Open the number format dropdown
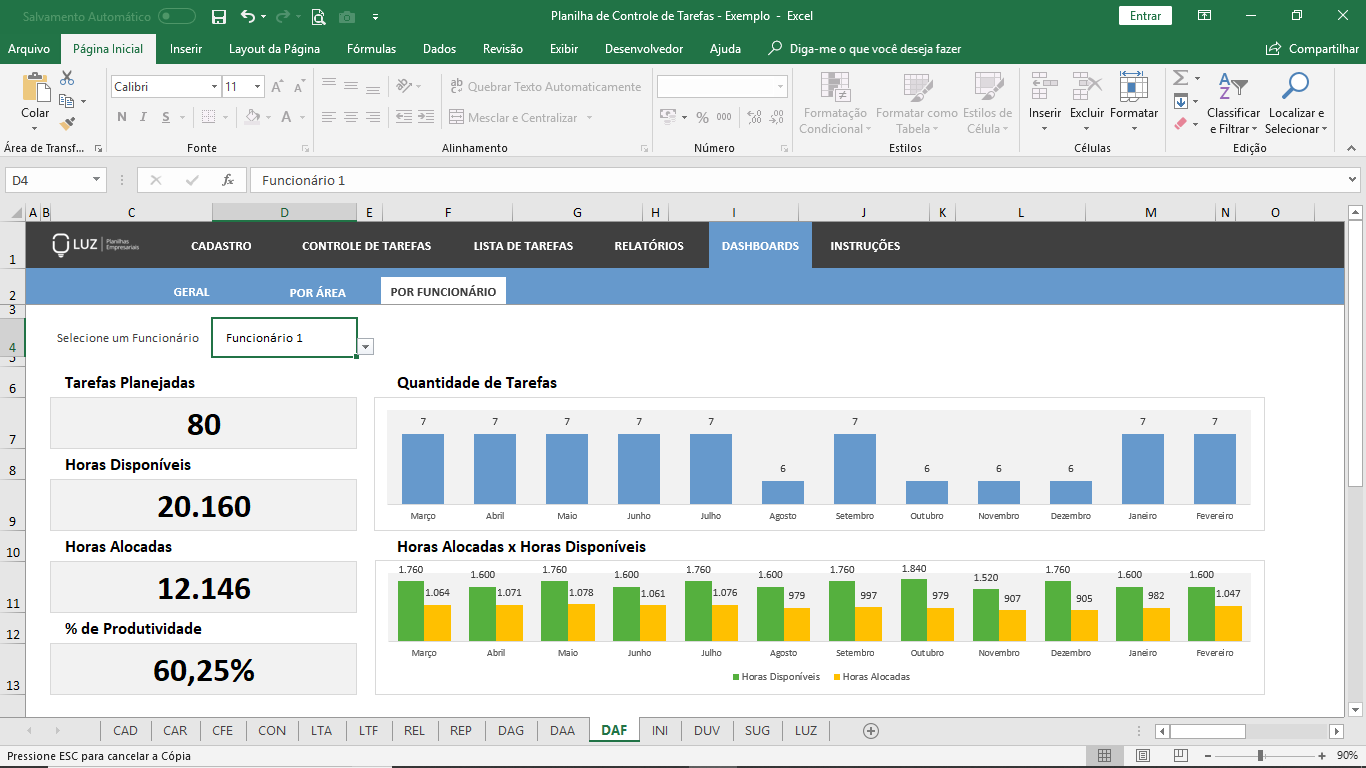 pyautogui.click(x=781, y=87)
